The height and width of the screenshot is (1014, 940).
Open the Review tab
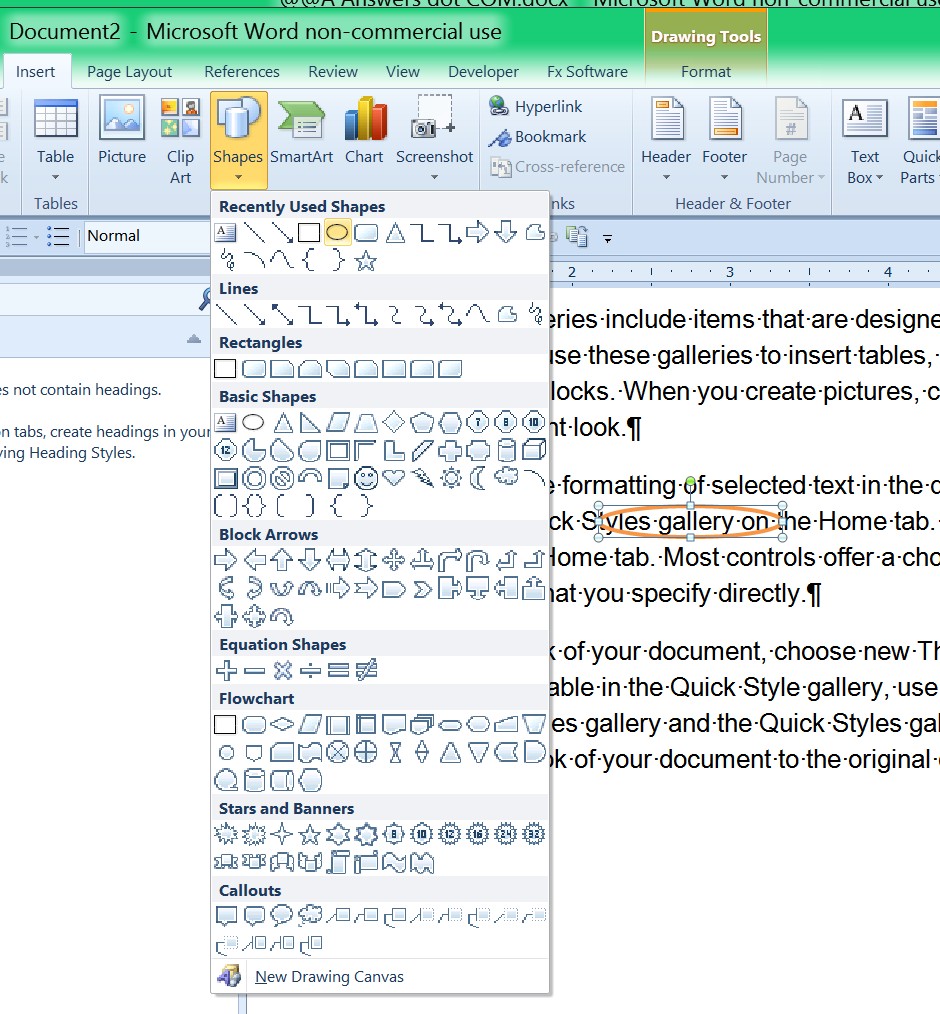tap(333, 72)
